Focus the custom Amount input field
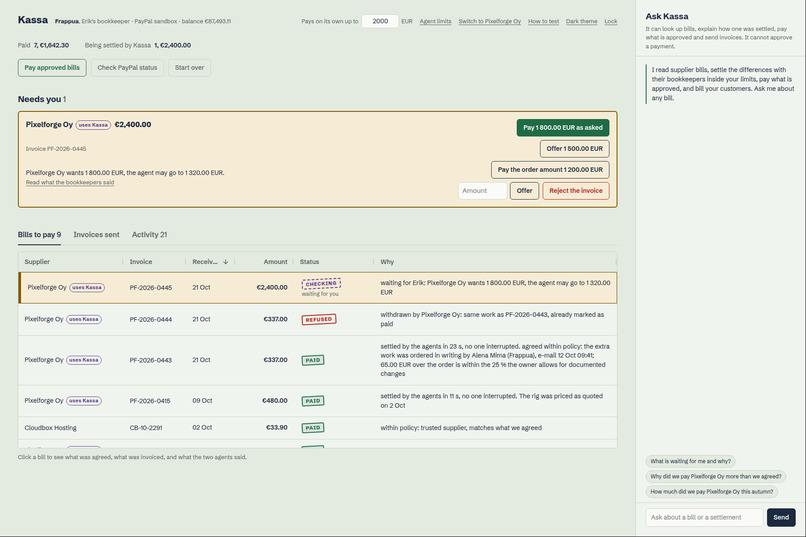Screen dimensions: 806x537 [x=482, y=191]
